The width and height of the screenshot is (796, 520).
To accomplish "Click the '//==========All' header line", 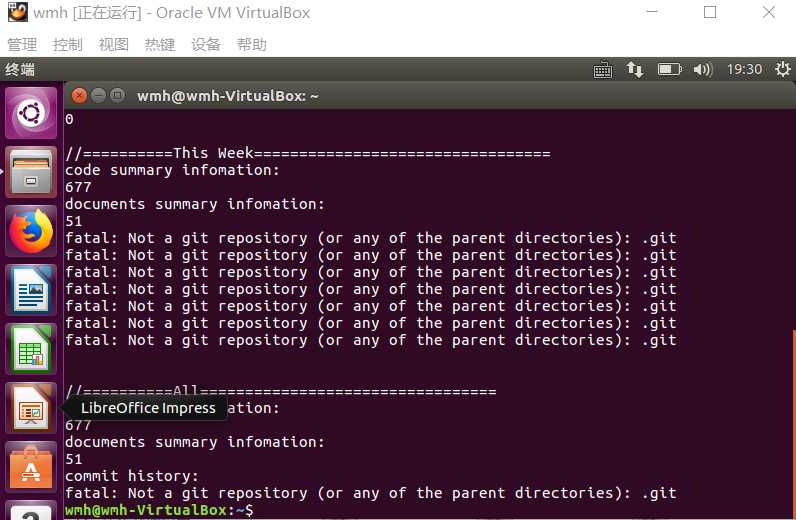I will click(x=280, y=392).
